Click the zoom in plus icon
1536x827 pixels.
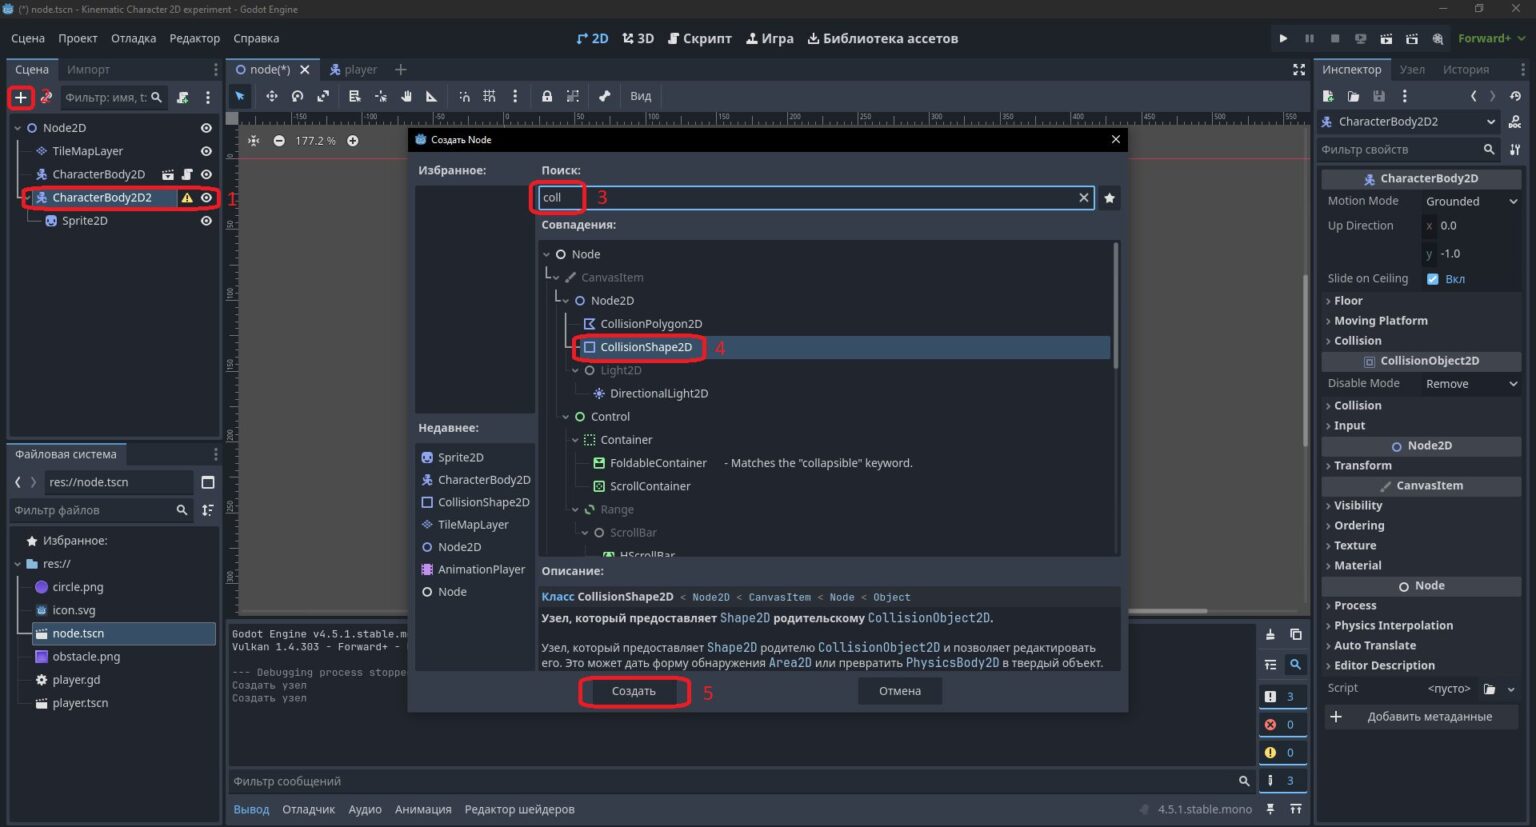pyautogui.click(x=353, y=141)
